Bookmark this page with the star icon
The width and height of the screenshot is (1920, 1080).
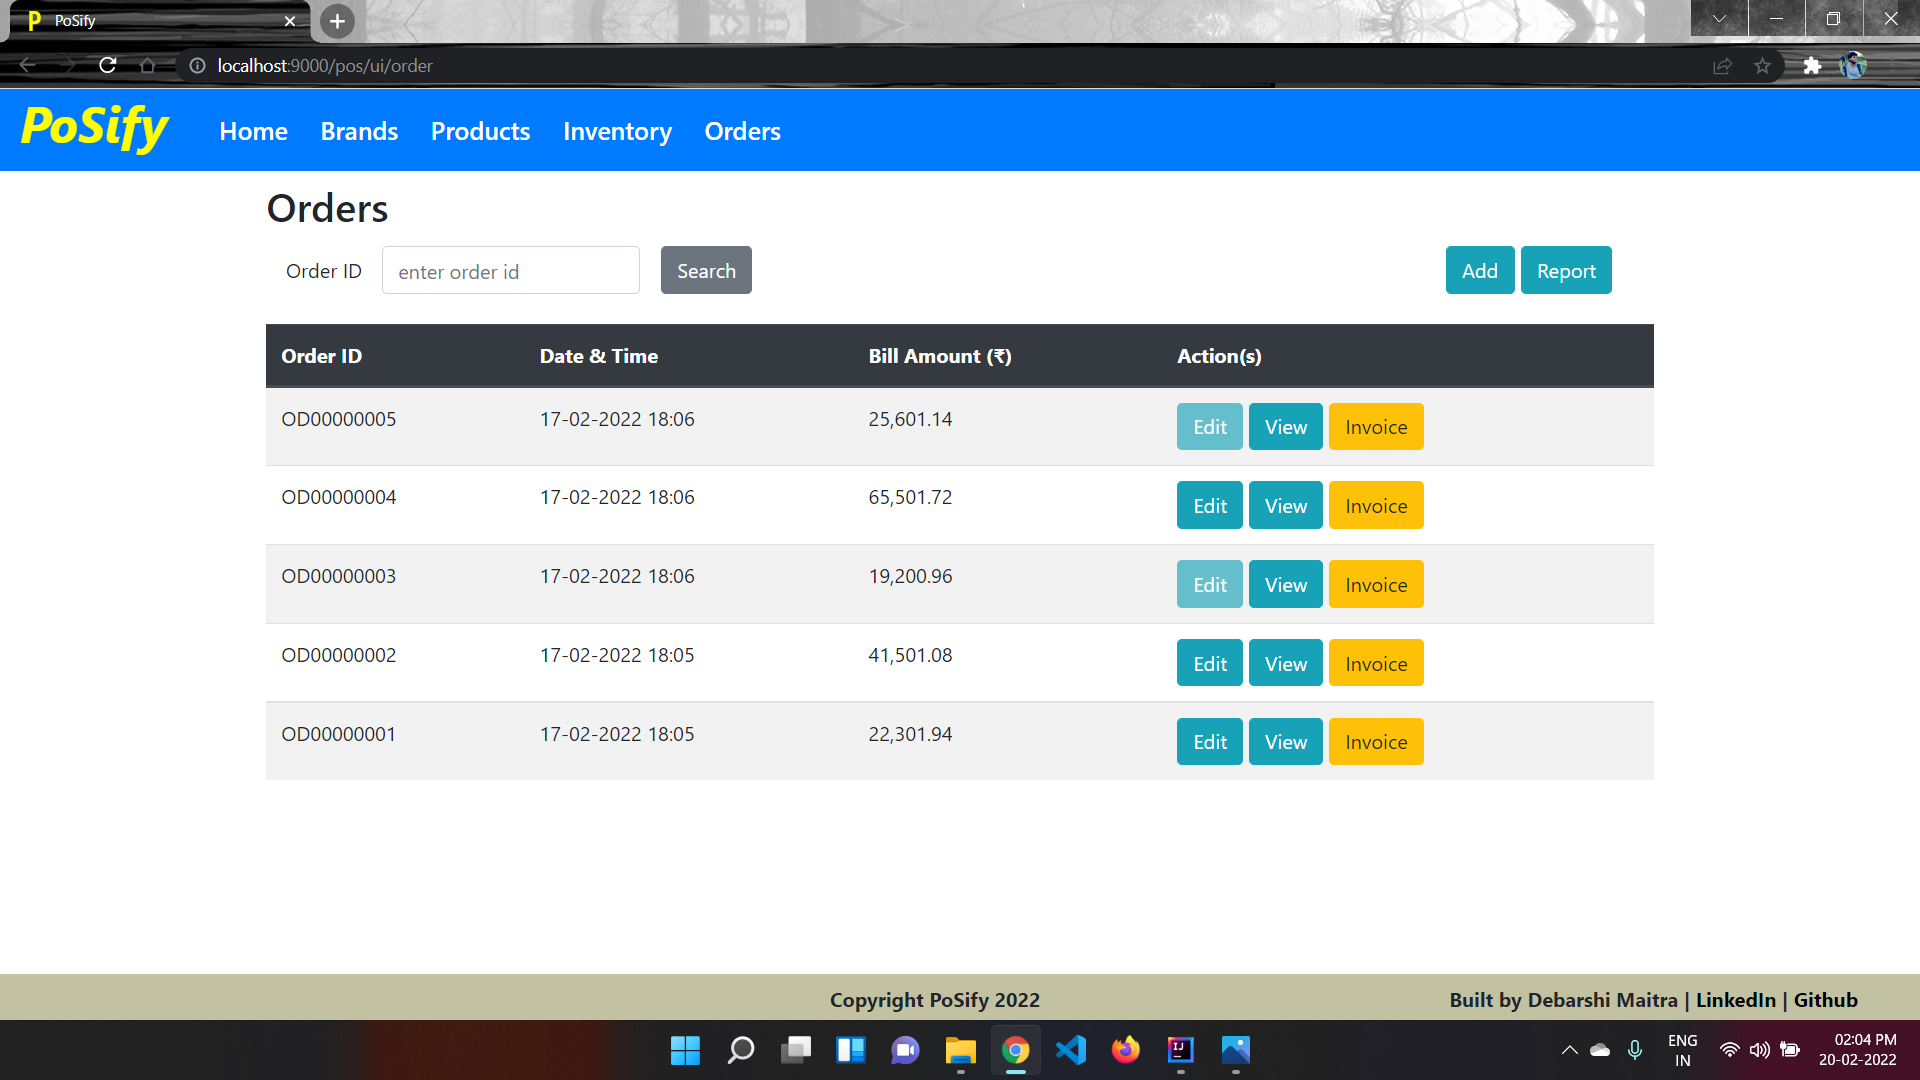click(x=1762, y=66)
